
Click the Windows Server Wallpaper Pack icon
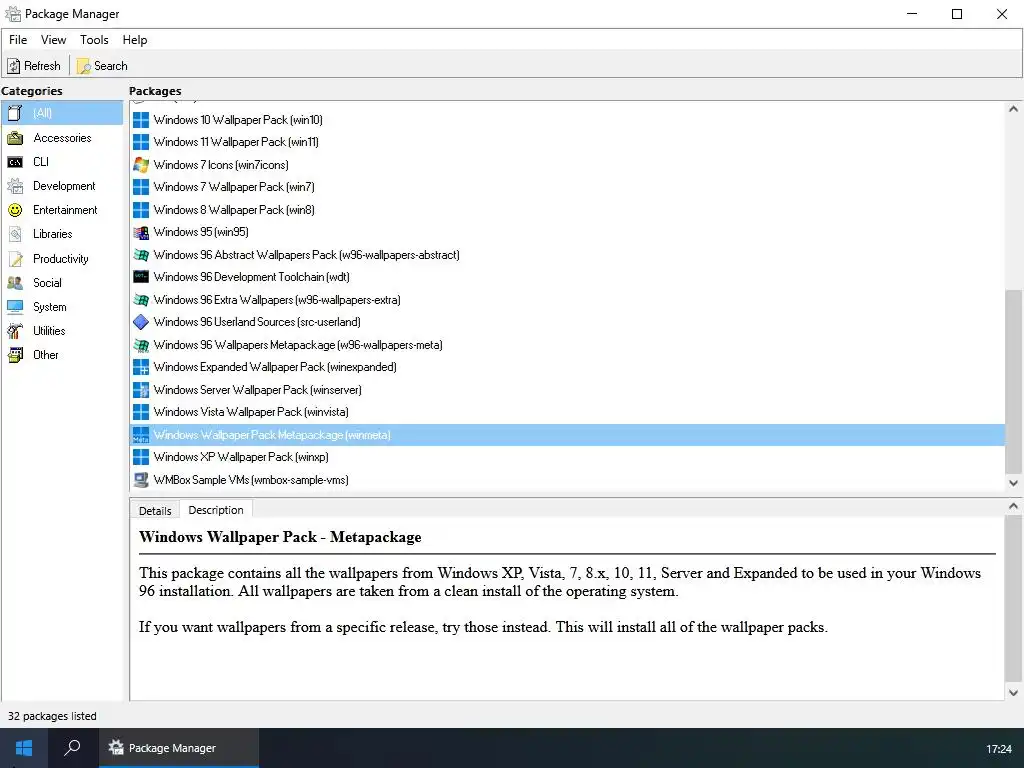coord(140,390)
